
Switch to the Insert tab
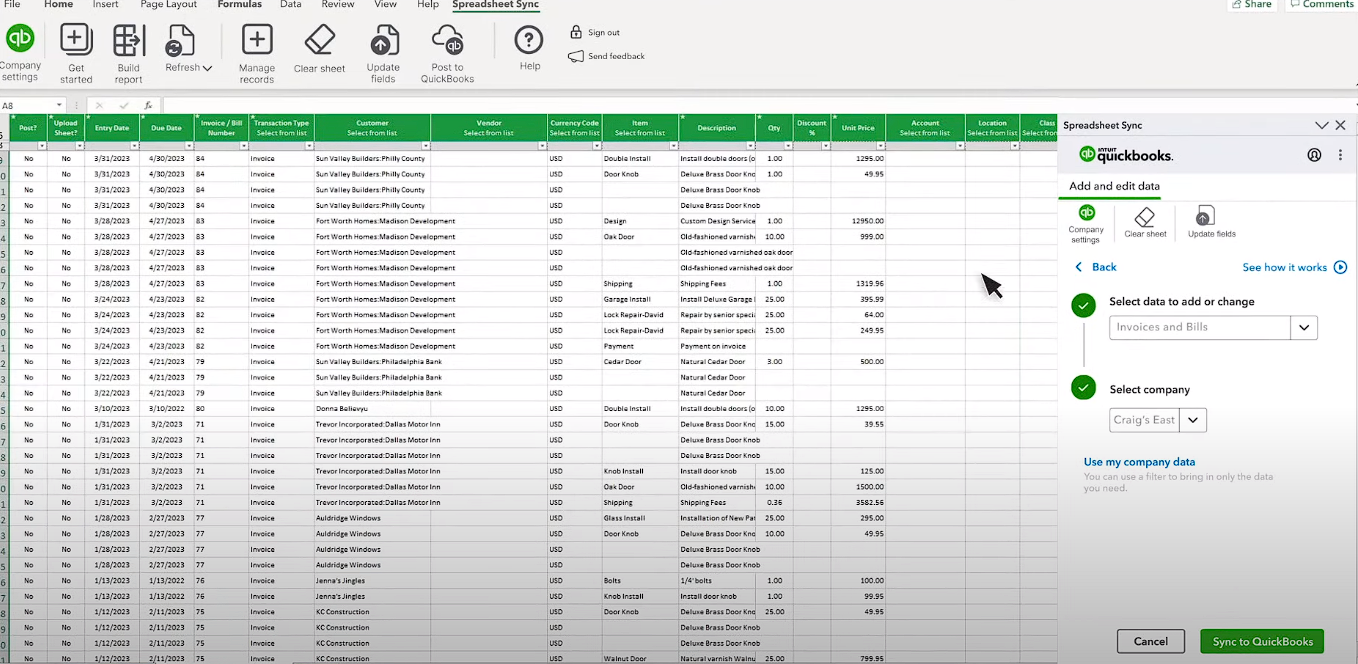[105, 5]
